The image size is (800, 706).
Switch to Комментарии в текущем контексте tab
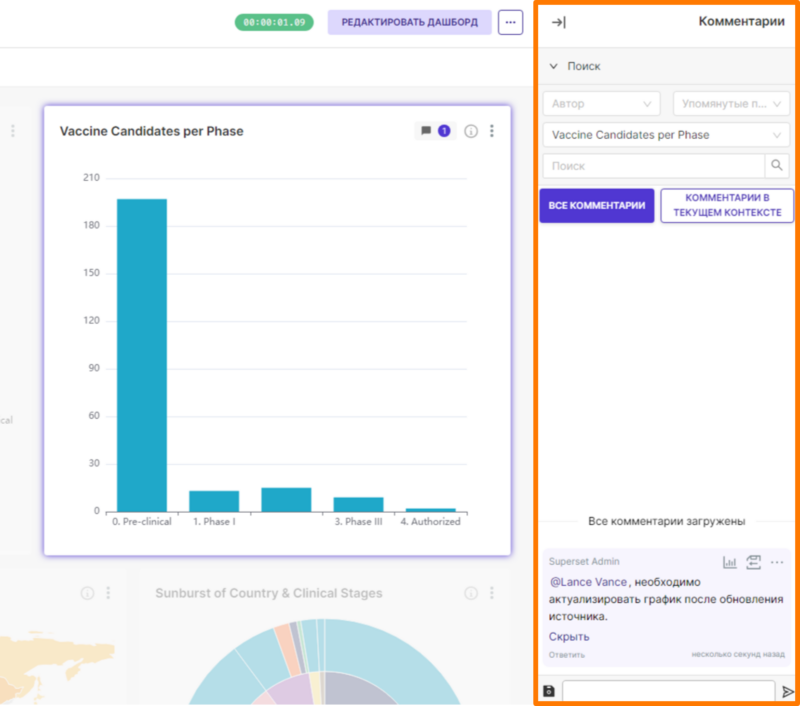[727, 206]
